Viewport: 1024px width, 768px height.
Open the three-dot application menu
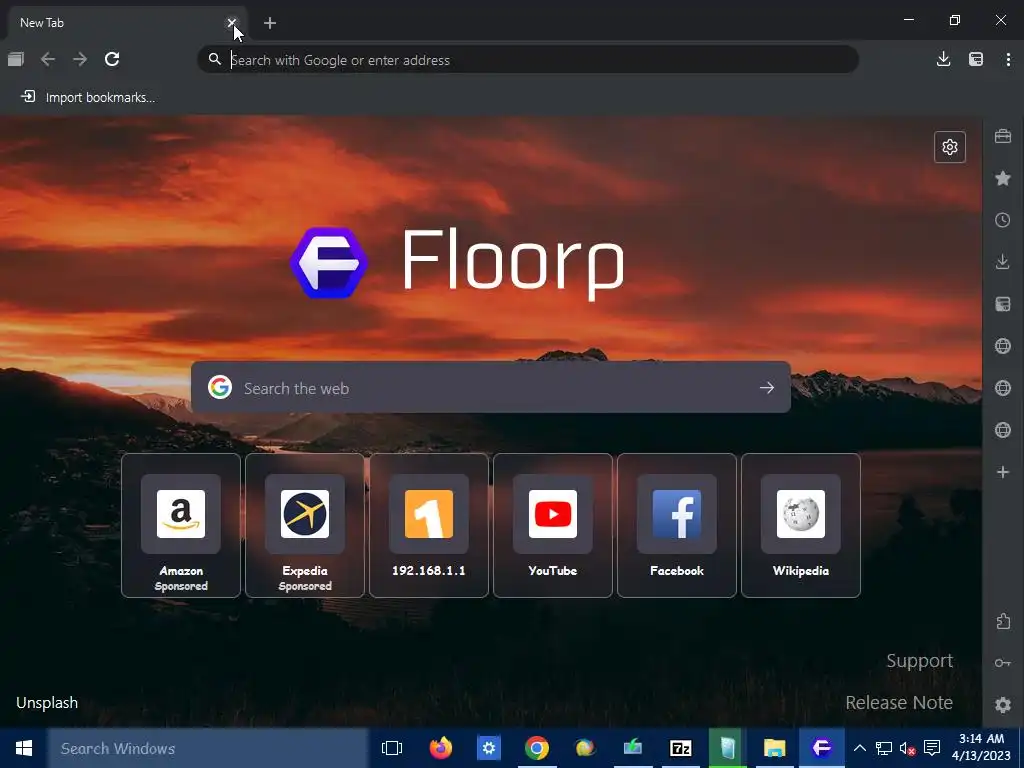tap(1008, 59)
